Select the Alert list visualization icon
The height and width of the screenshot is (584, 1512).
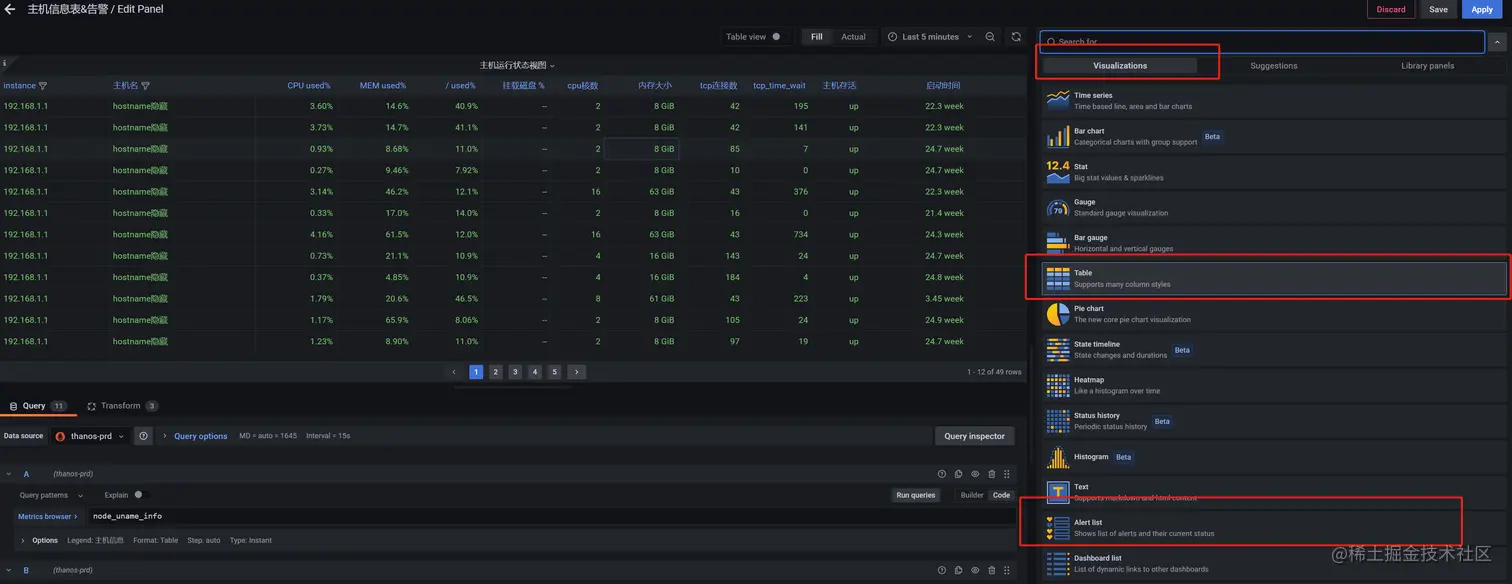coord(1057,528)
